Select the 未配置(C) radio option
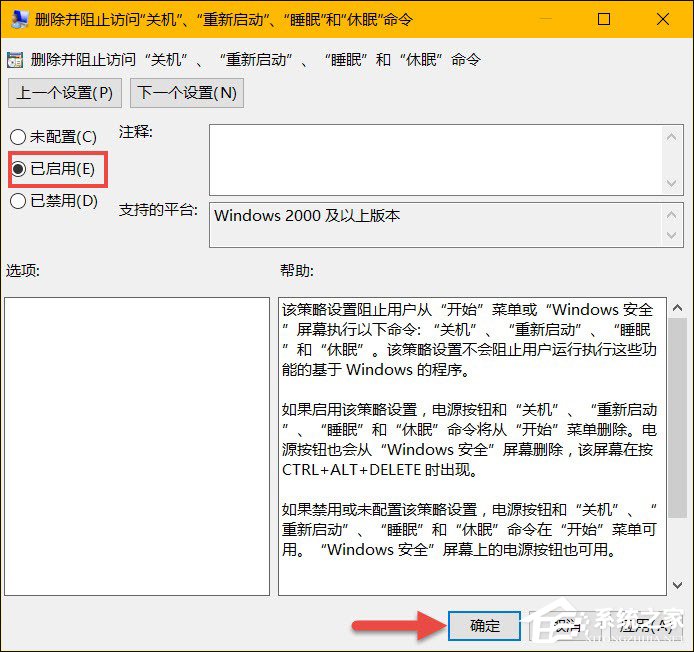This screenshot has width=694, height=652. 53,137
